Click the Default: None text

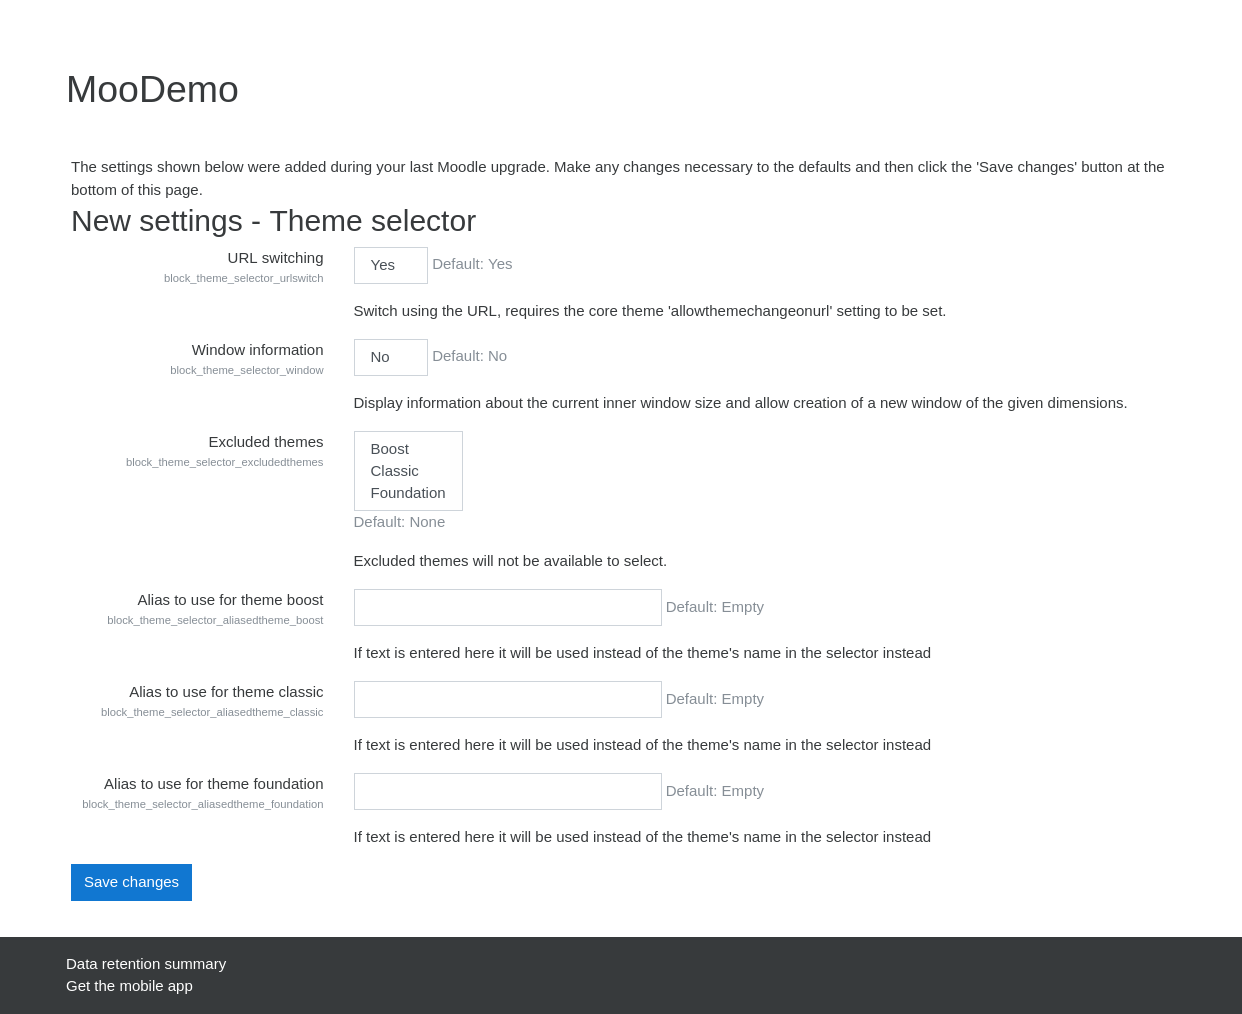pos(399,522)
